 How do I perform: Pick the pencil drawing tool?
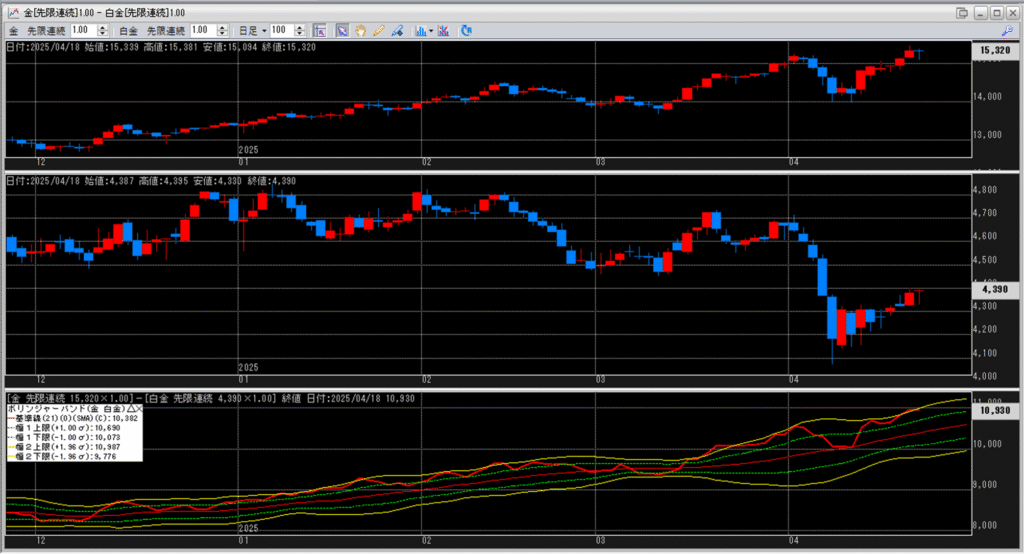coord(379,31)
